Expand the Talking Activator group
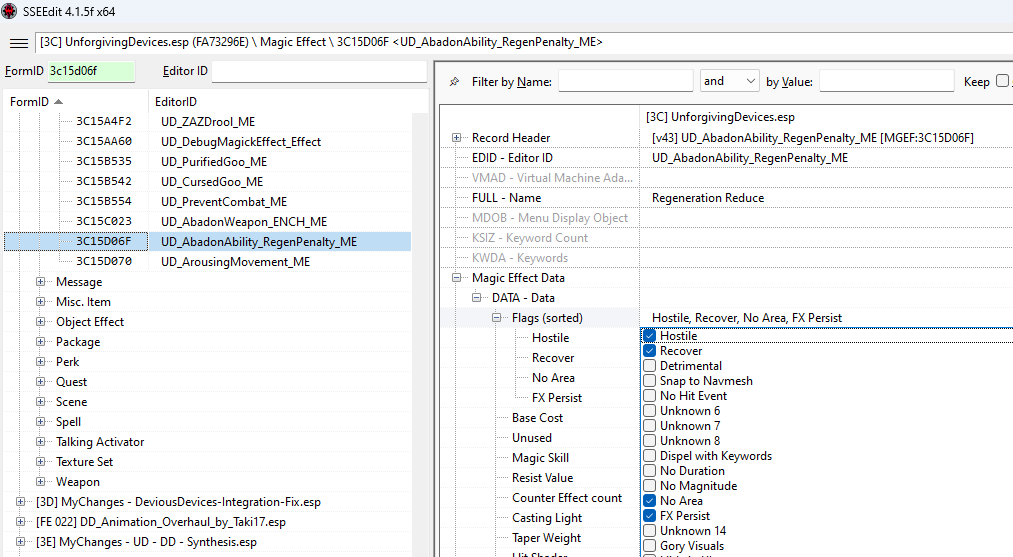 41,442
